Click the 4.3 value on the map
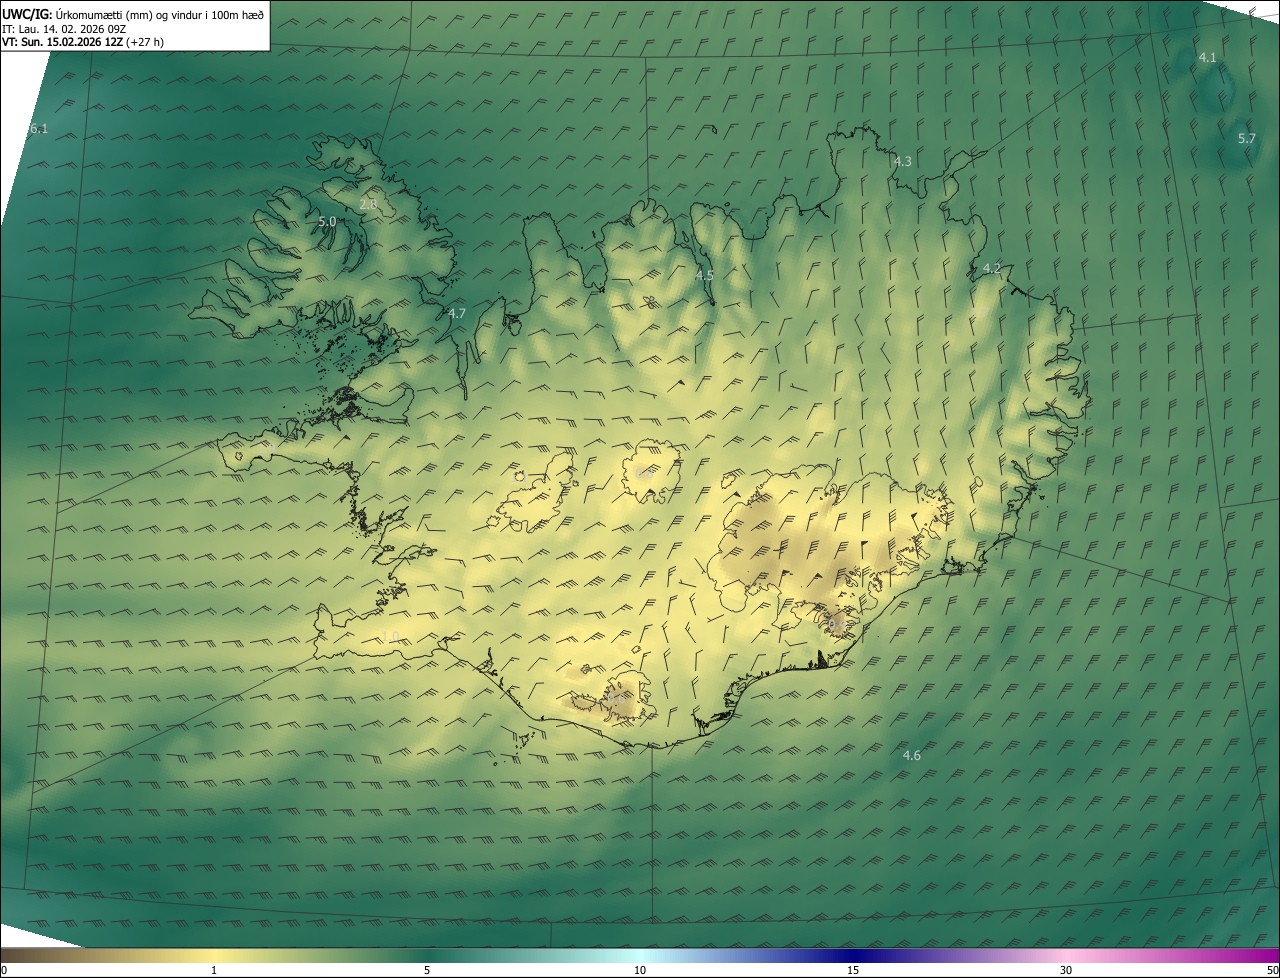 click(902, 161)
